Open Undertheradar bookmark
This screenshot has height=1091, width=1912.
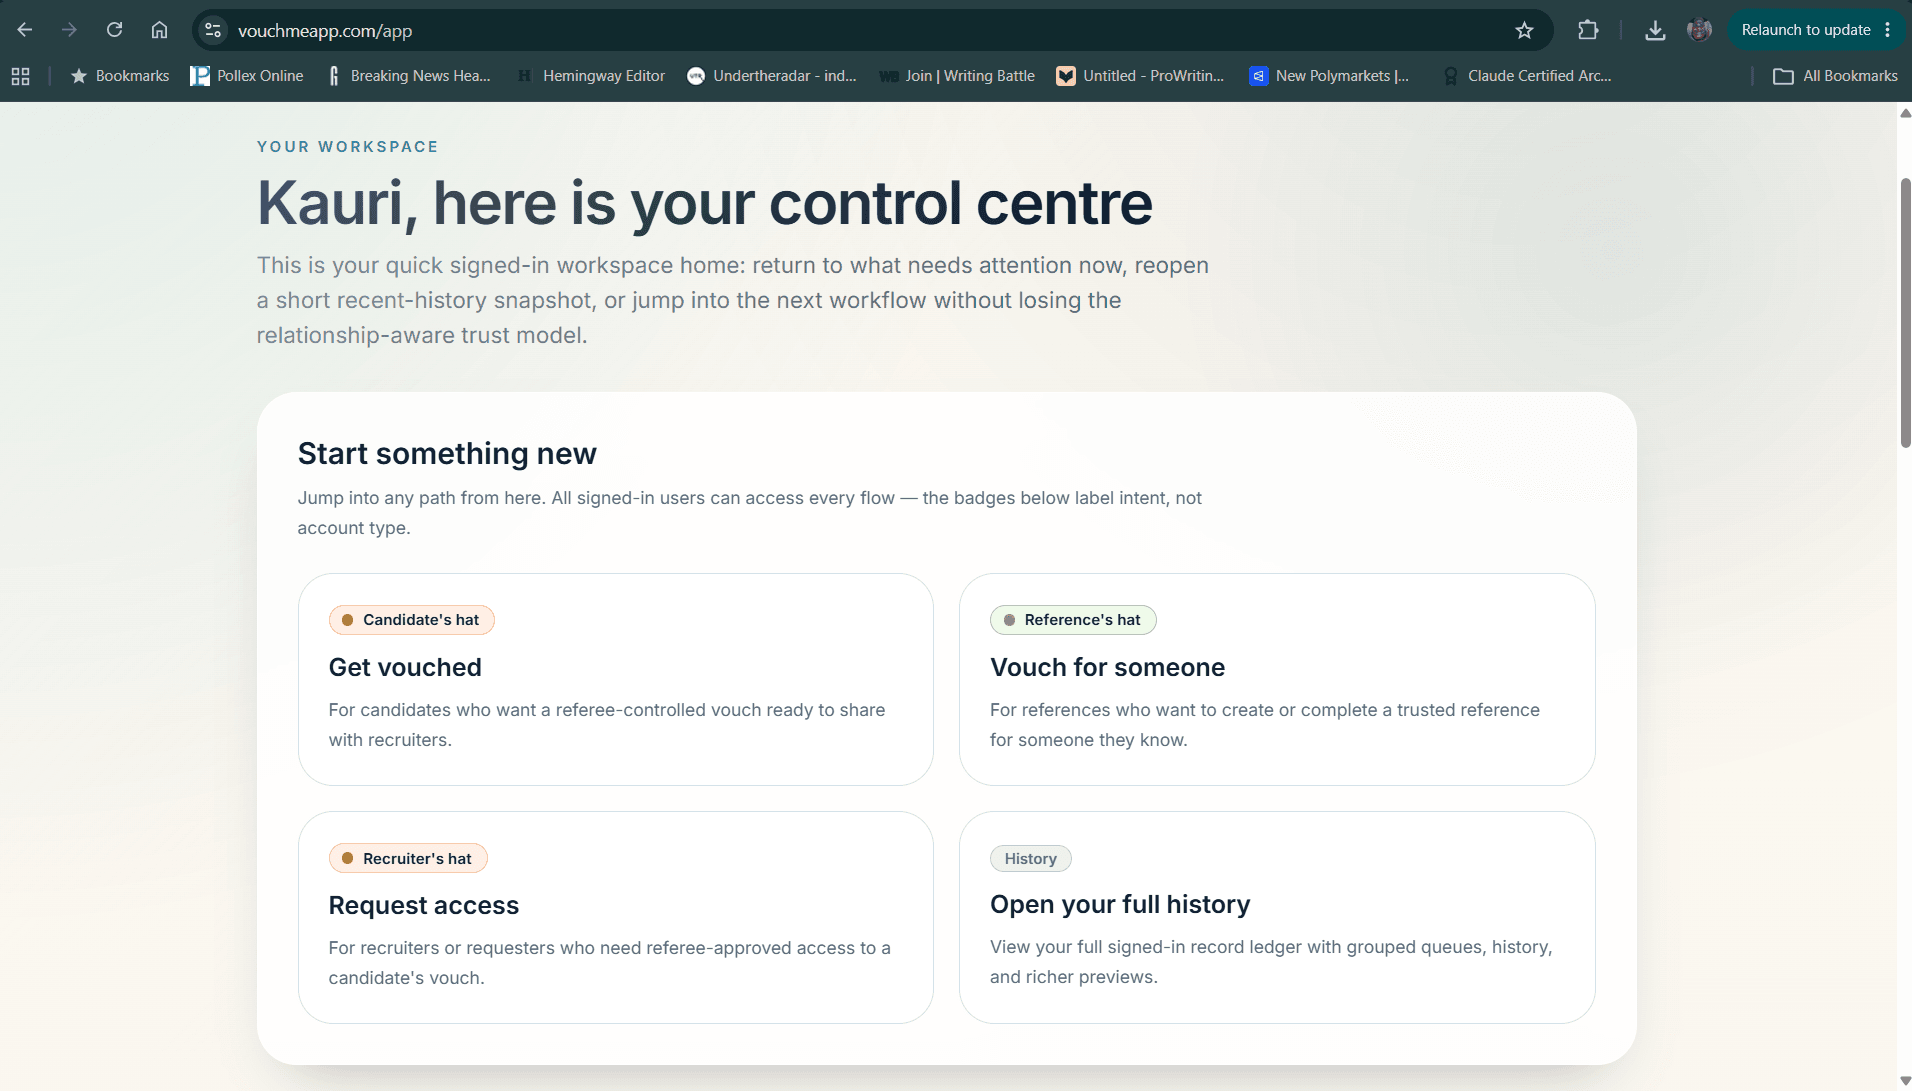pyautogui.click(x=772, y=76)
